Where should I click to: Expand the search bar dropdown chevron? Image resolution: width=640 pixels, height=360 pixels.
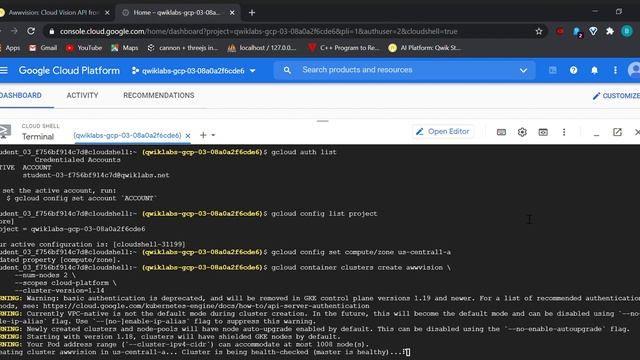523,70
